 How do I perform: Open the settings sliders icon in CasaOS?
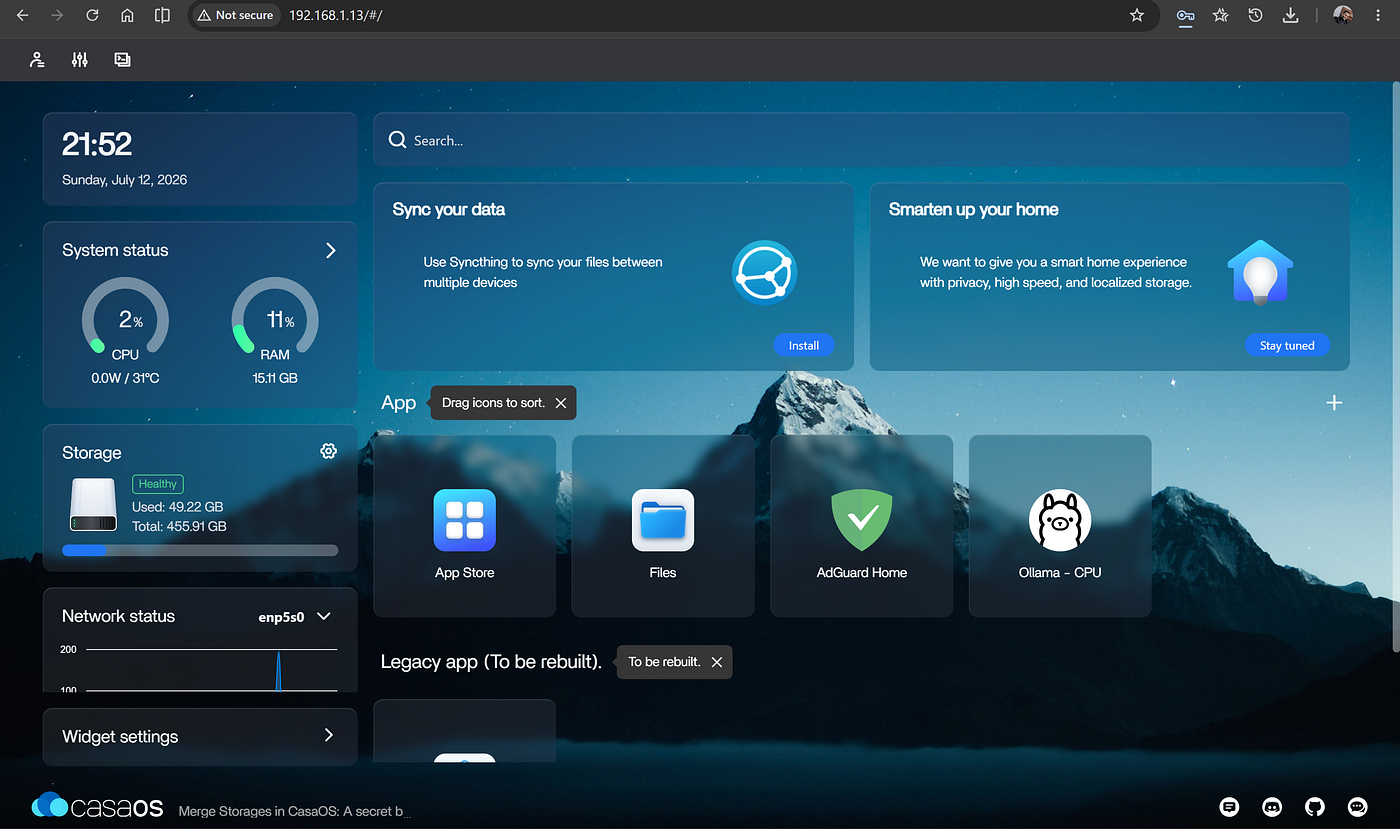point(80,60)
